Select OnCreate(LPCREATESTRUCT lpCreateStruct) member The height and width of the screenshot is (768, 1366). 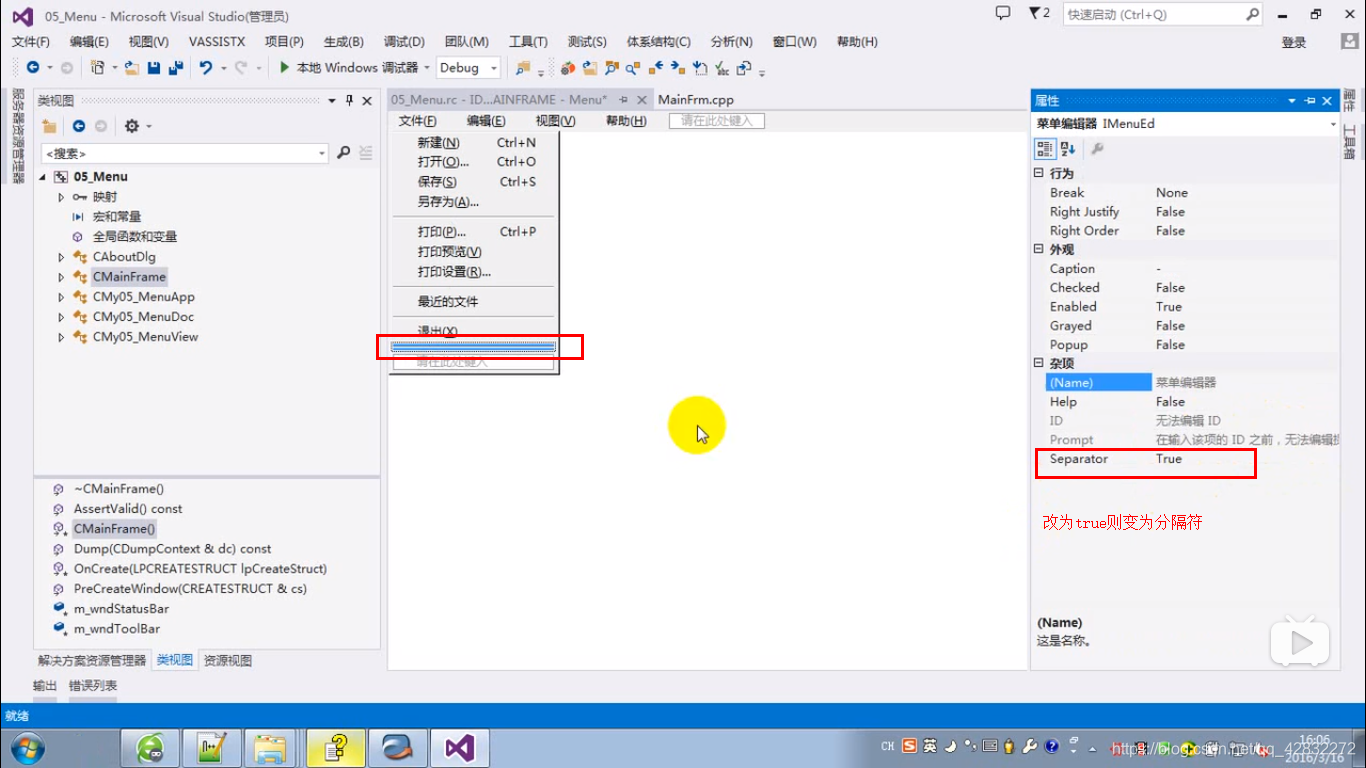coord(200,569)
